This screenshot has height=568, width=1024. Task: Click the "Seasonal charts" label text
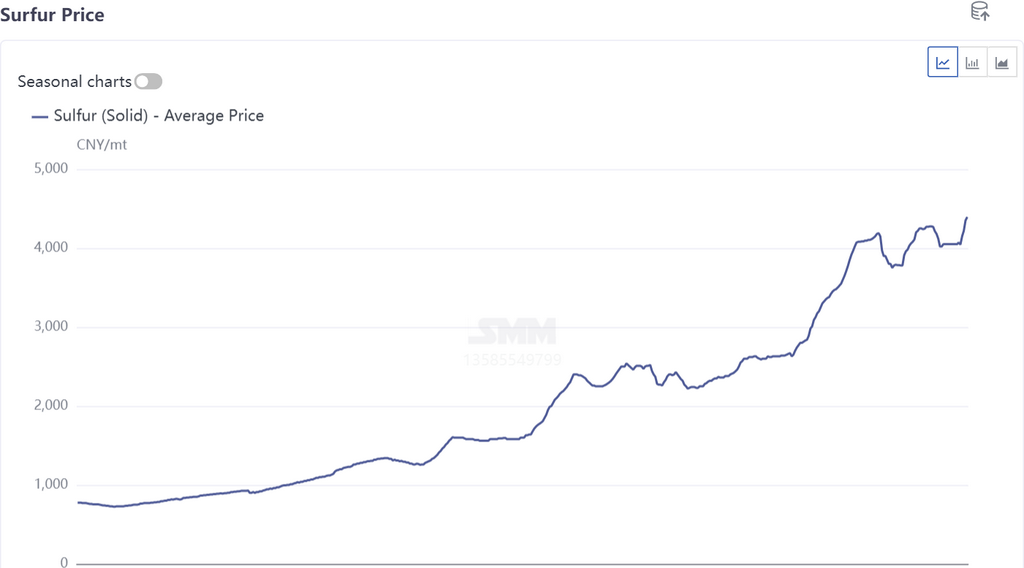74,81
